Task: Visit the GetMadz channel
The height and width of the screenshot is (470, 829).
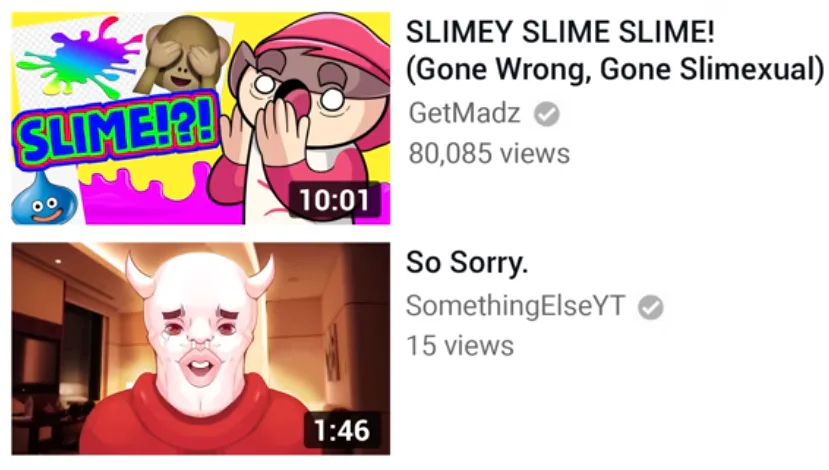Action: click(x=464, y=113)
